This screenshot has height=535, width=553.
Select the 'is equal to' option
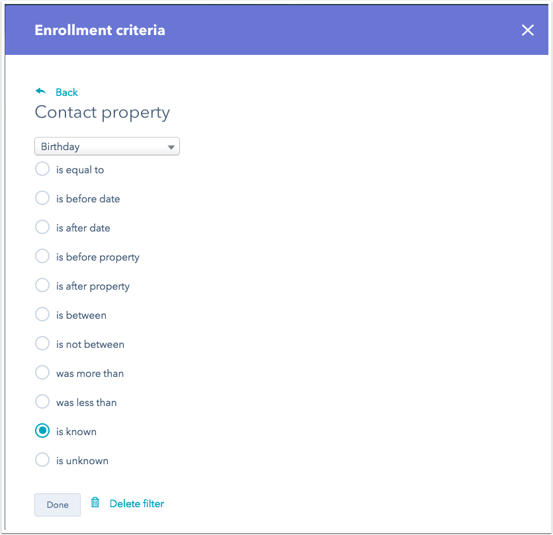pos(42,169)
